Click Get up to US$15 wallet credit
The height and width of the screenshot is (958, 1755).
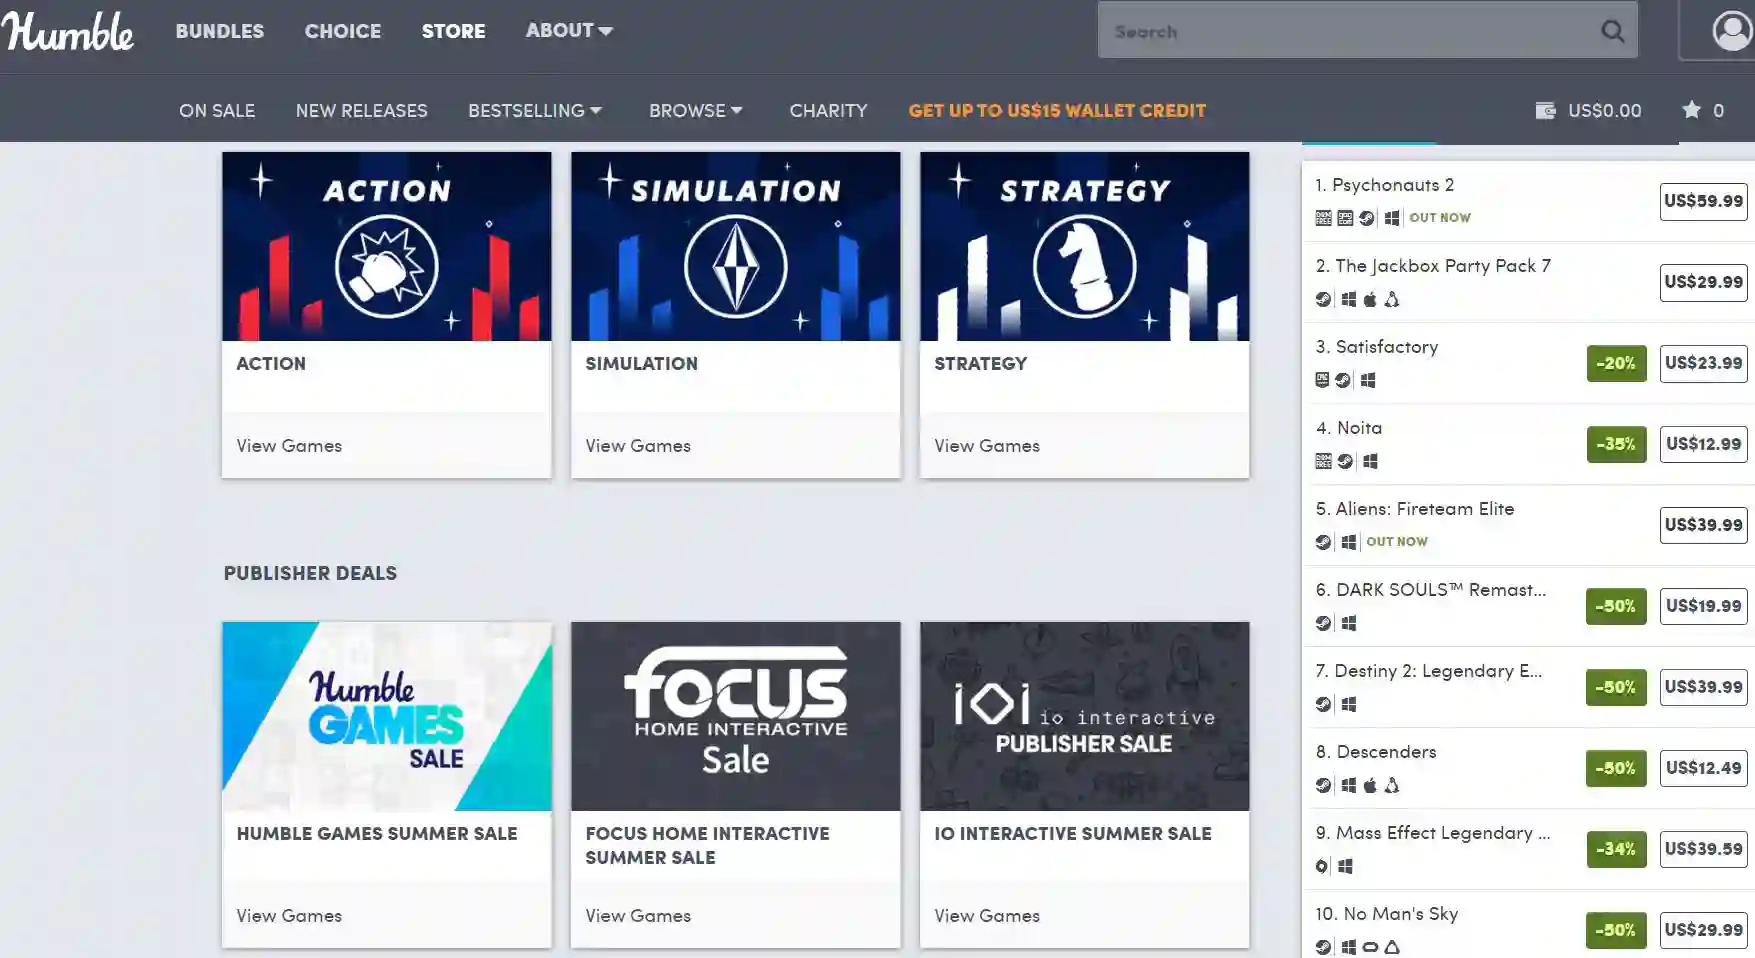[1057, 110]
